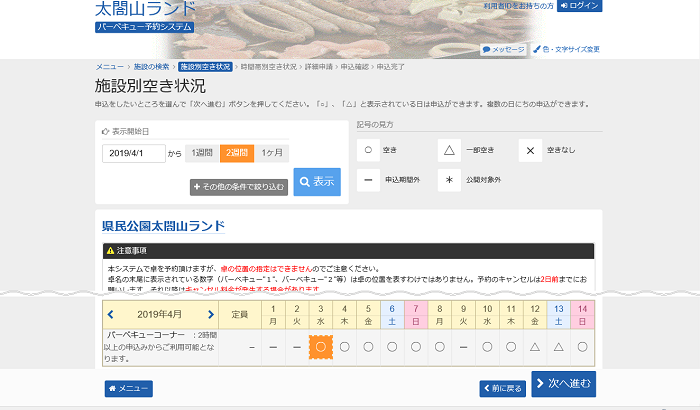Click the 公開対象外 asterisk legend icon
Viewport: 700px width, 410px height.
click(449, 180)
